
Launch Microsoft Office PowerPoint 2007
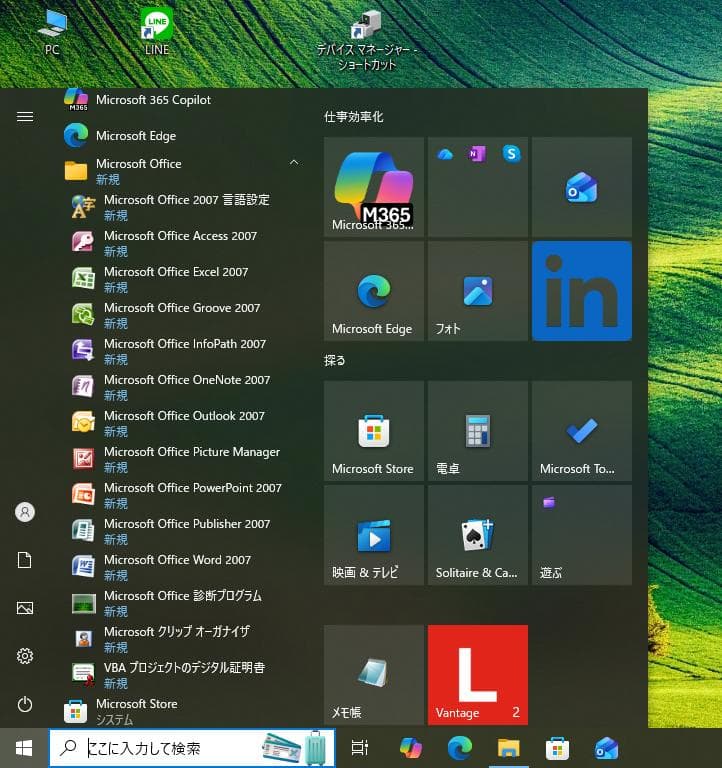click(x=182, y=495)
